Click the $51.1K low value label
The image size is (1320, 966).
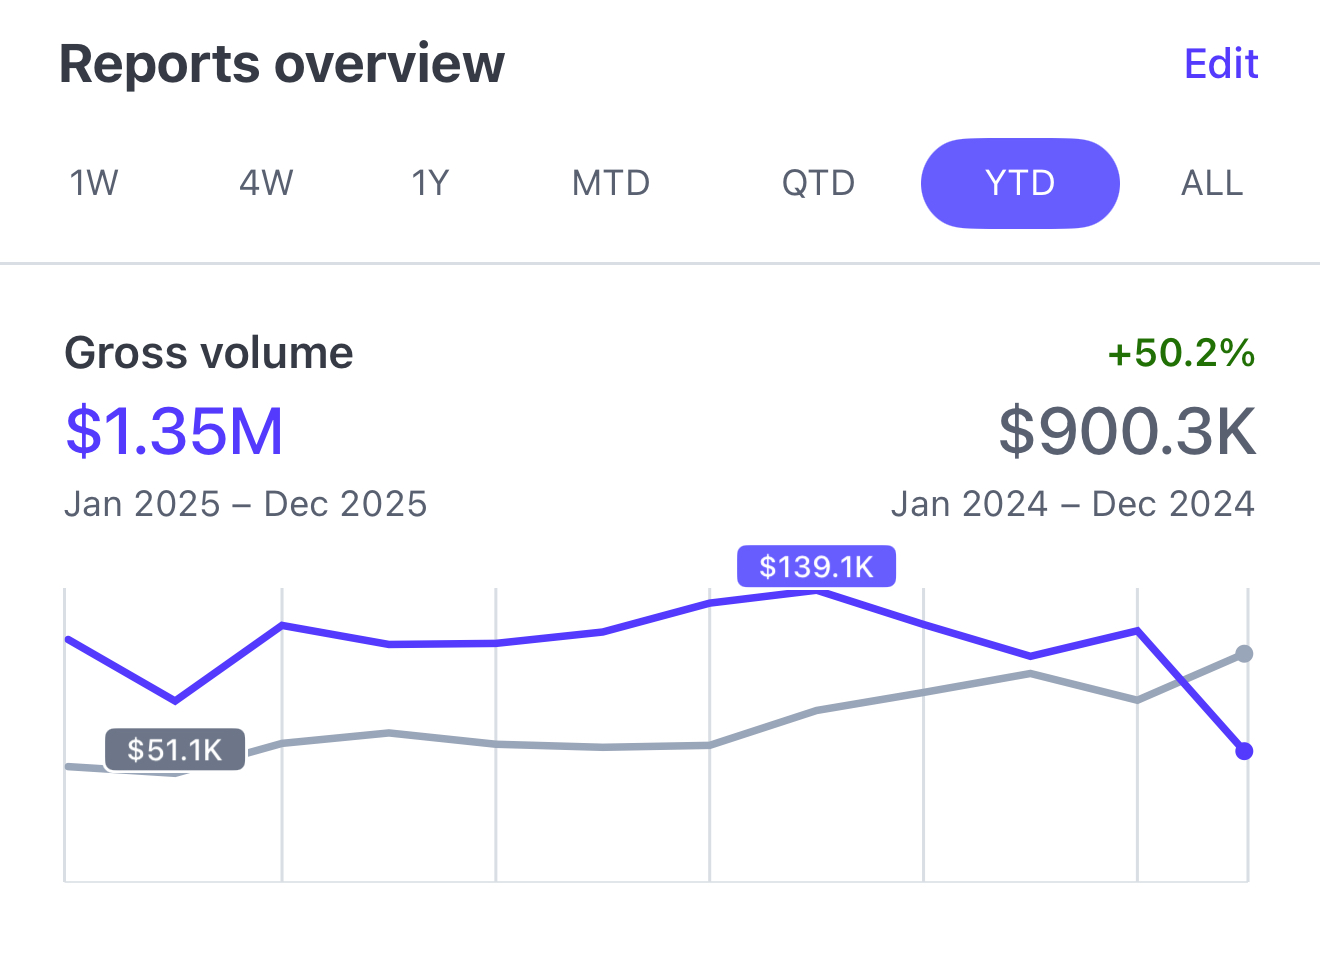[x=175, y=750]
